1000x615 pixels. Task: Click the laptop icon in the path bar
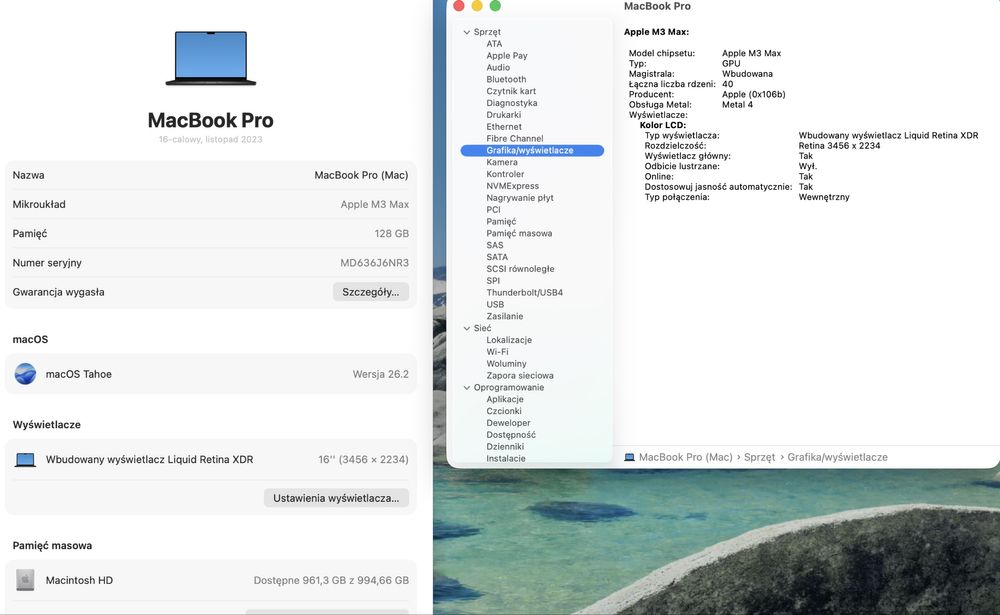[629, 457]
